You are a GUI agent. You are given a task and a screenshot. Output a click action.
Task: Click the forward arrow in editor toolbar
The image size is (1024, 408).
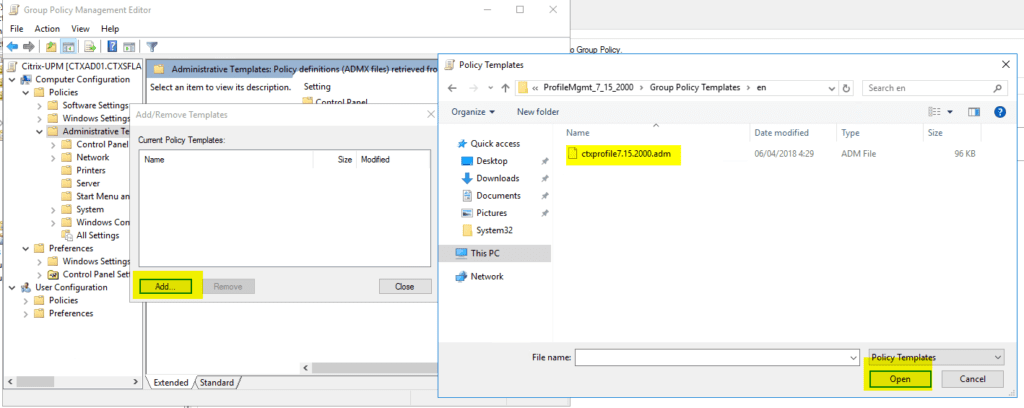pos(28,46)
